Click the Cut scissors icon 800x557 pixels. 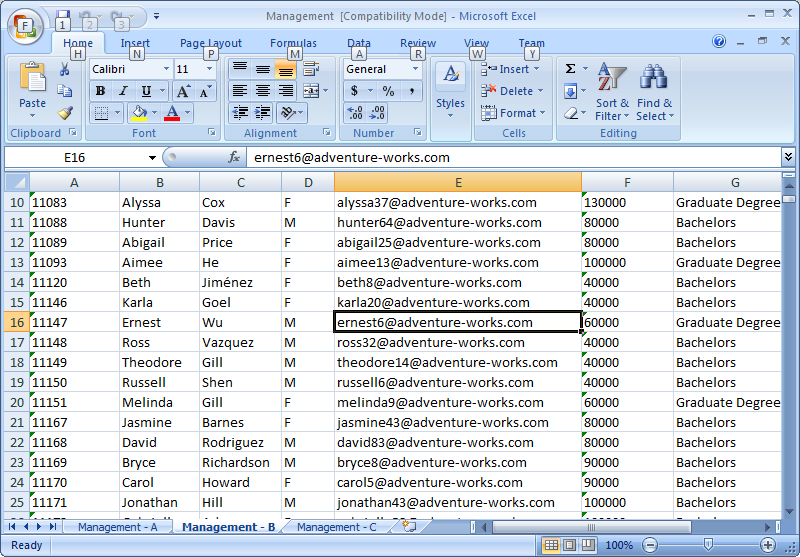pyautogui.click(x=64, y=69)
